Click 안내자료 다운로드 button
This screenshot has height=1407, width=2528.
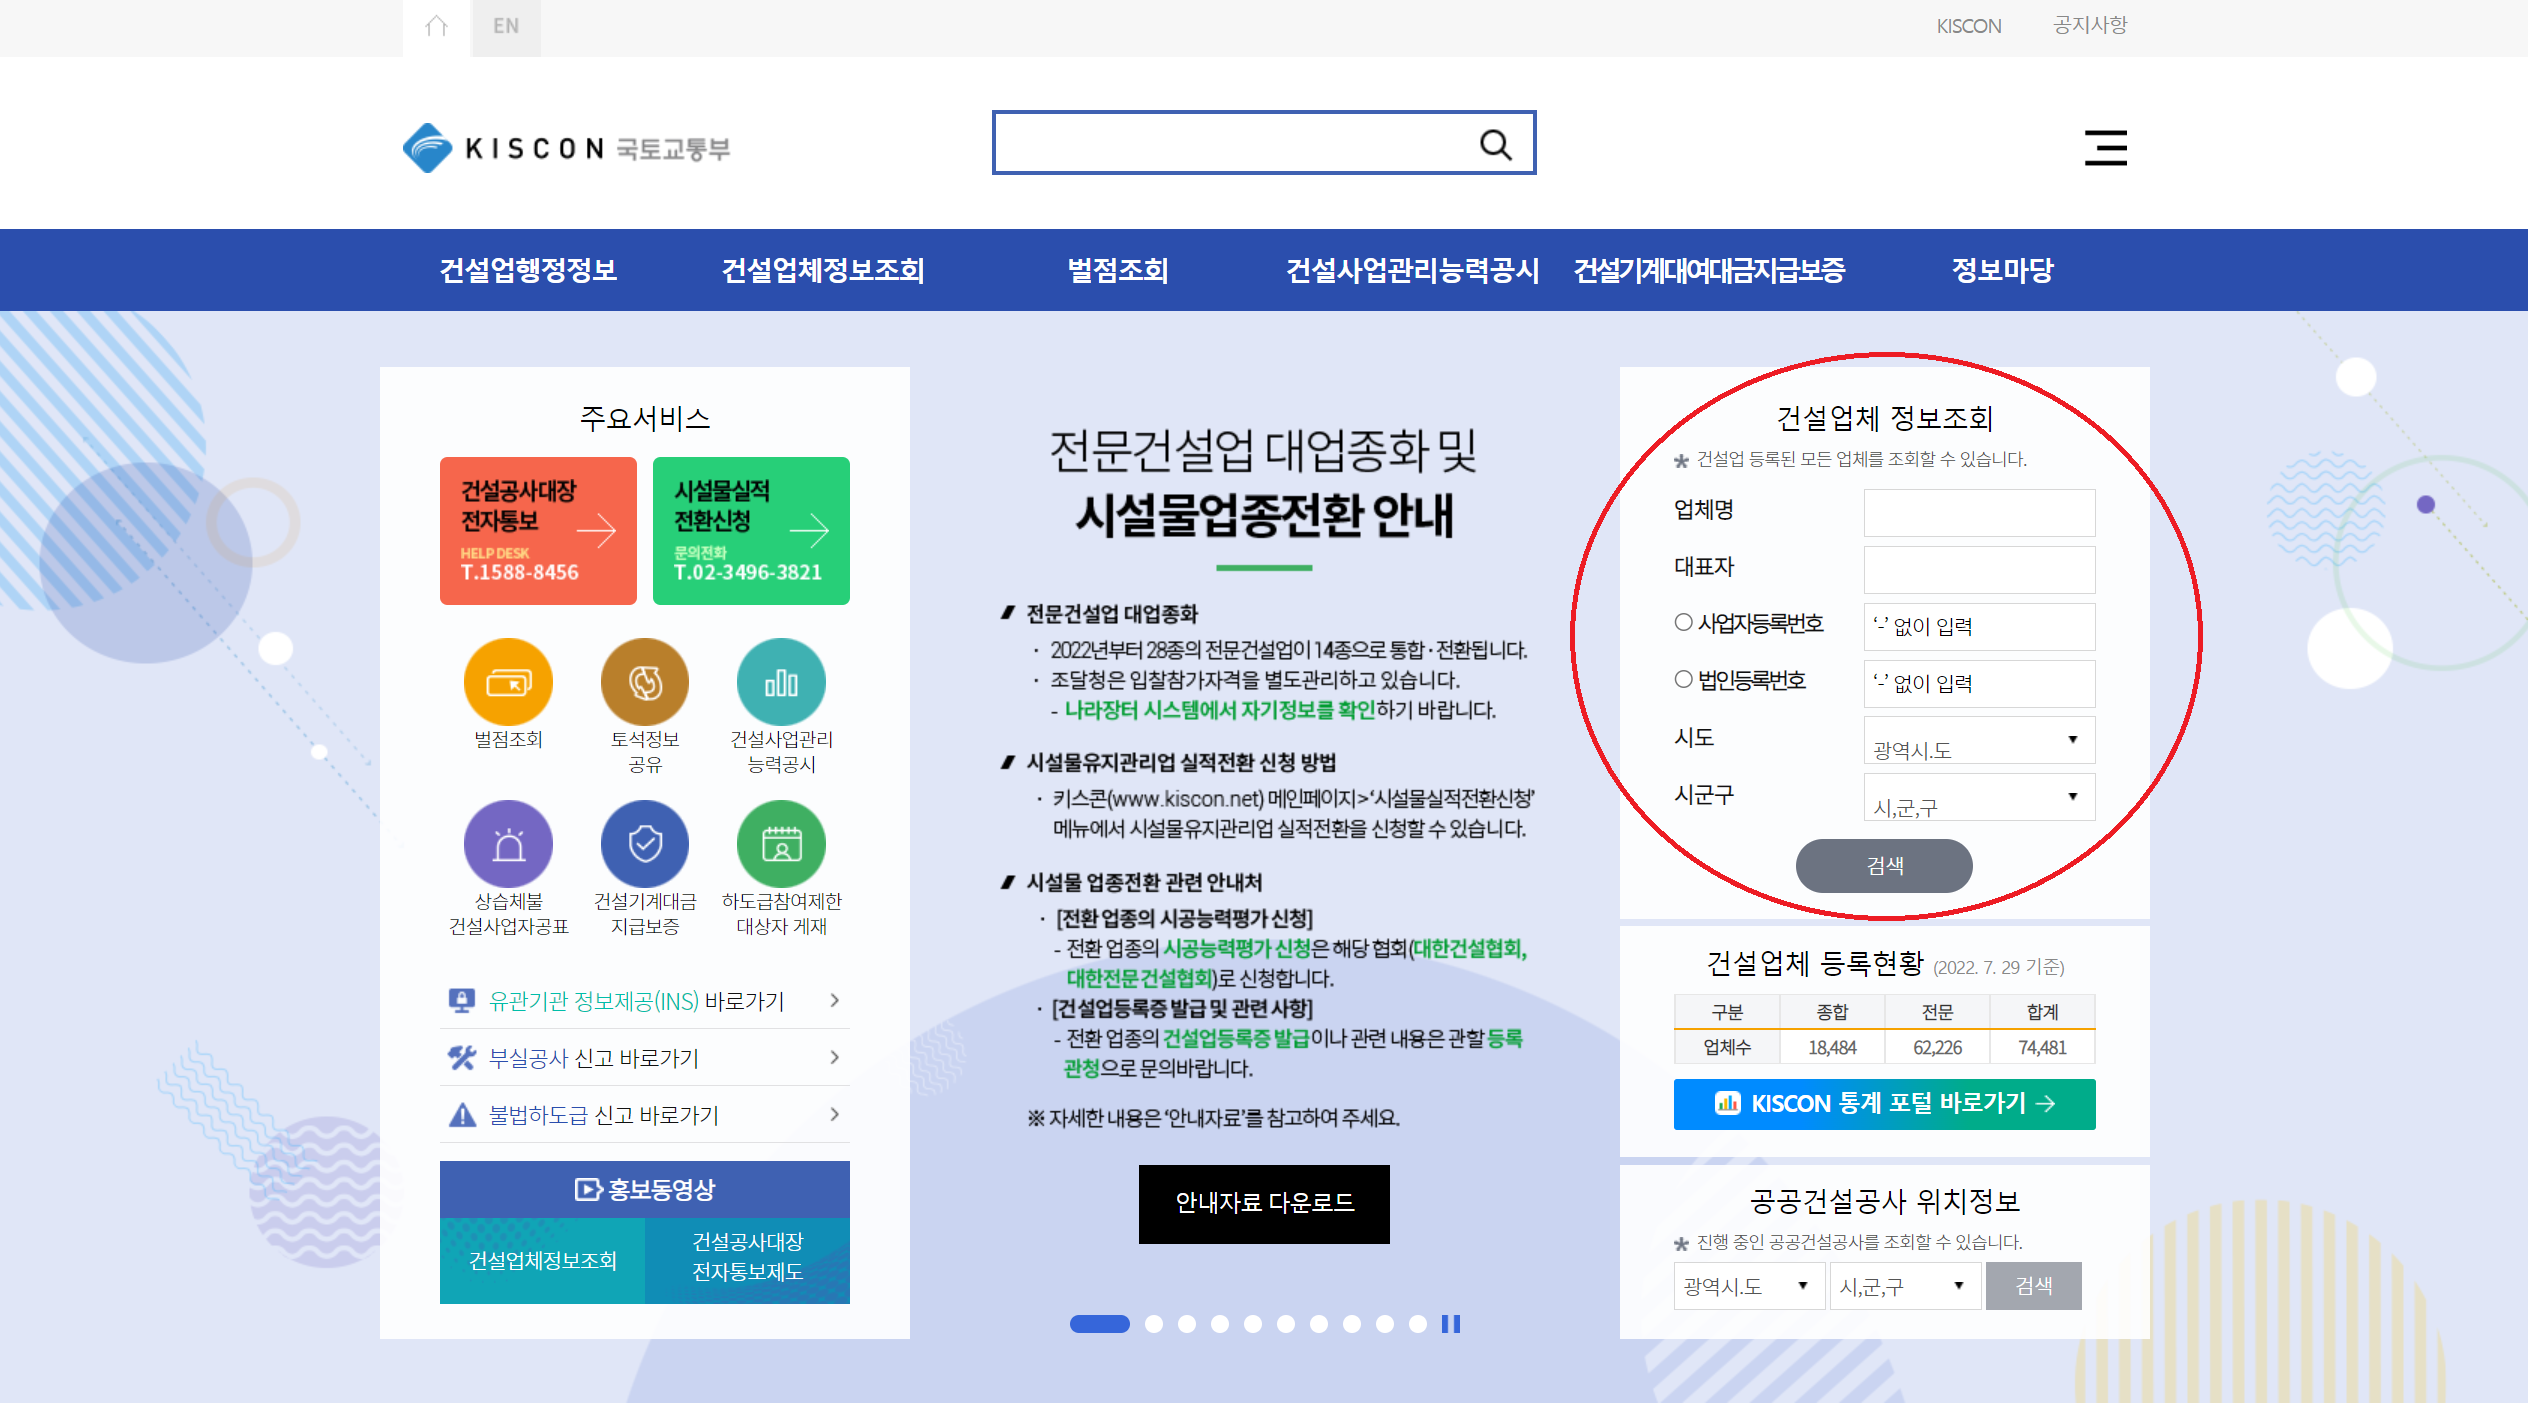(x=1264, y=1203)
